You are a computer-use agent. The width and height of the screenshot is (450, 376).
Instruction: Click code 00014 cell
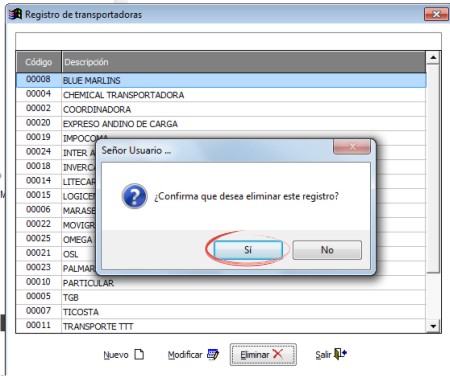pyautogui.click(x=39, y=181)
